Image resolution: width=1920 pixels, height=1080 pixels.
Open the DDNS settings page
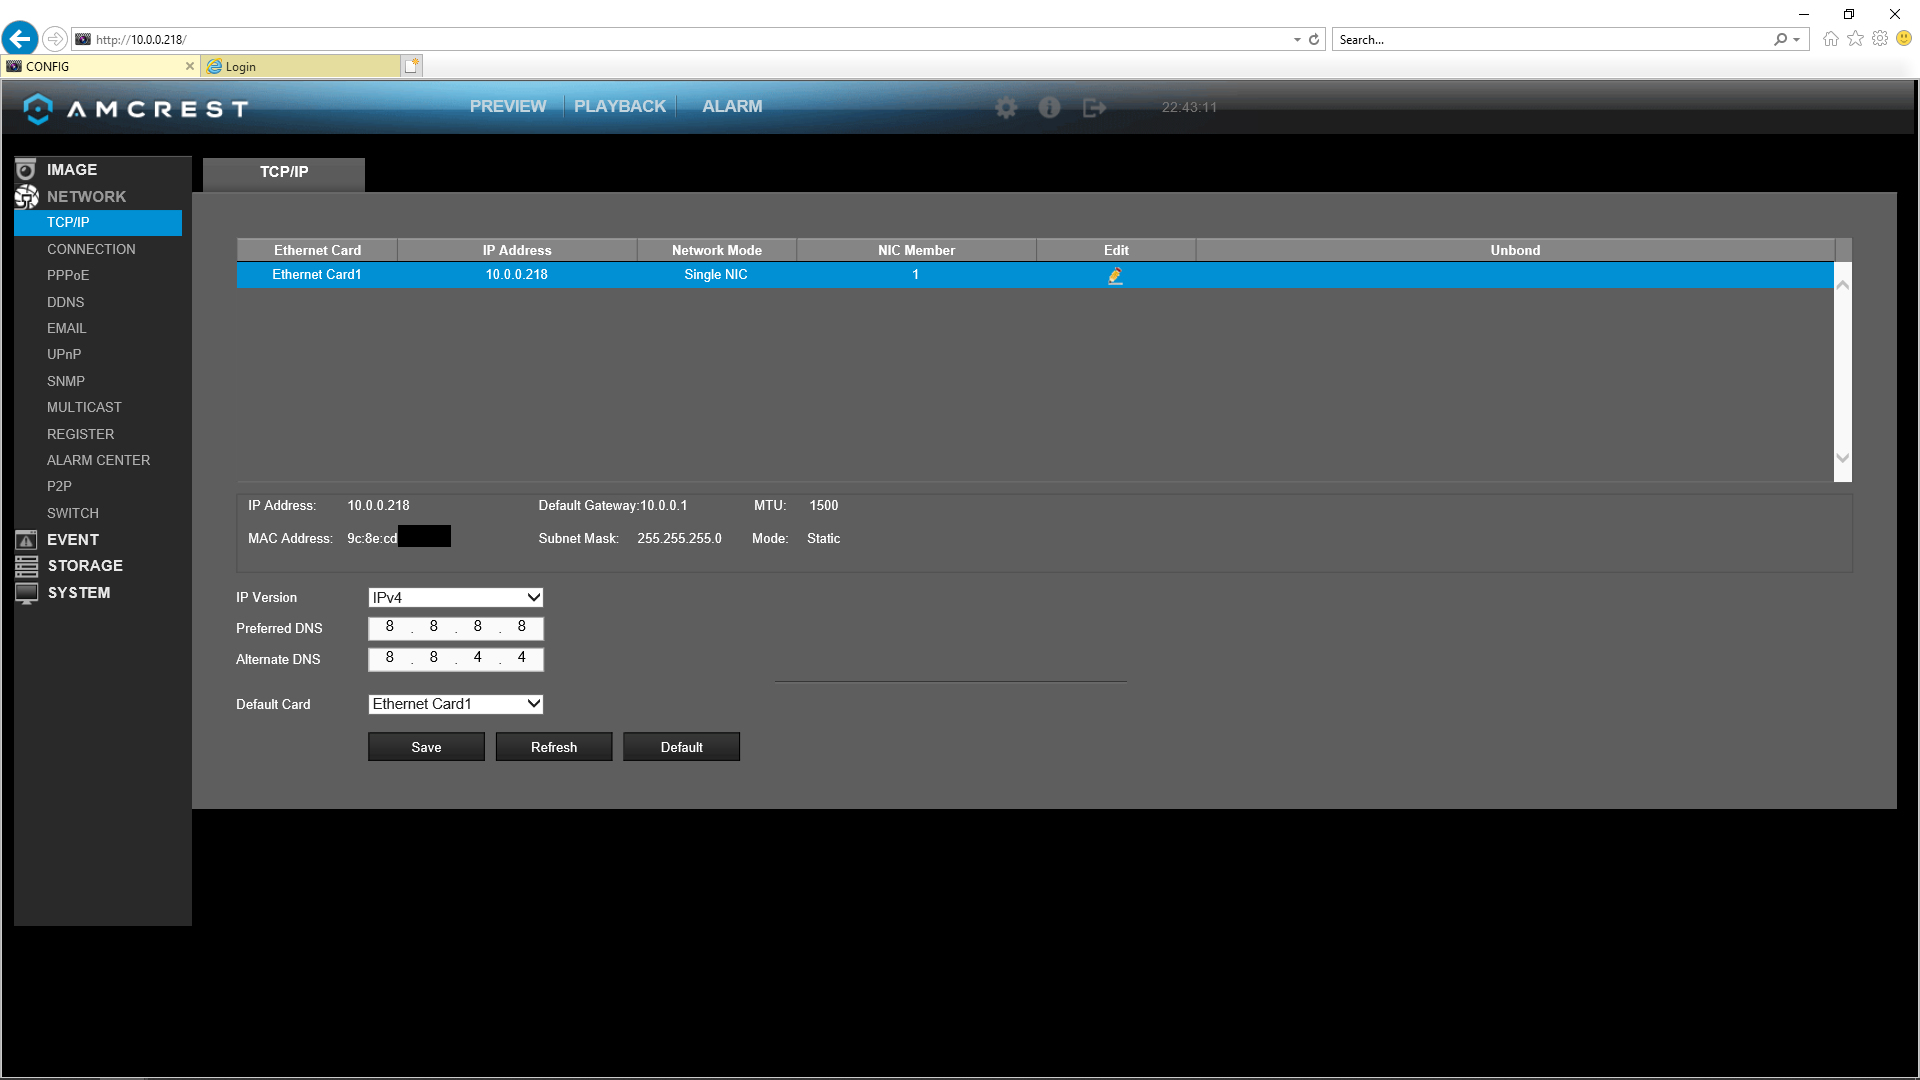pyautogui.click(x=66, y=302)
